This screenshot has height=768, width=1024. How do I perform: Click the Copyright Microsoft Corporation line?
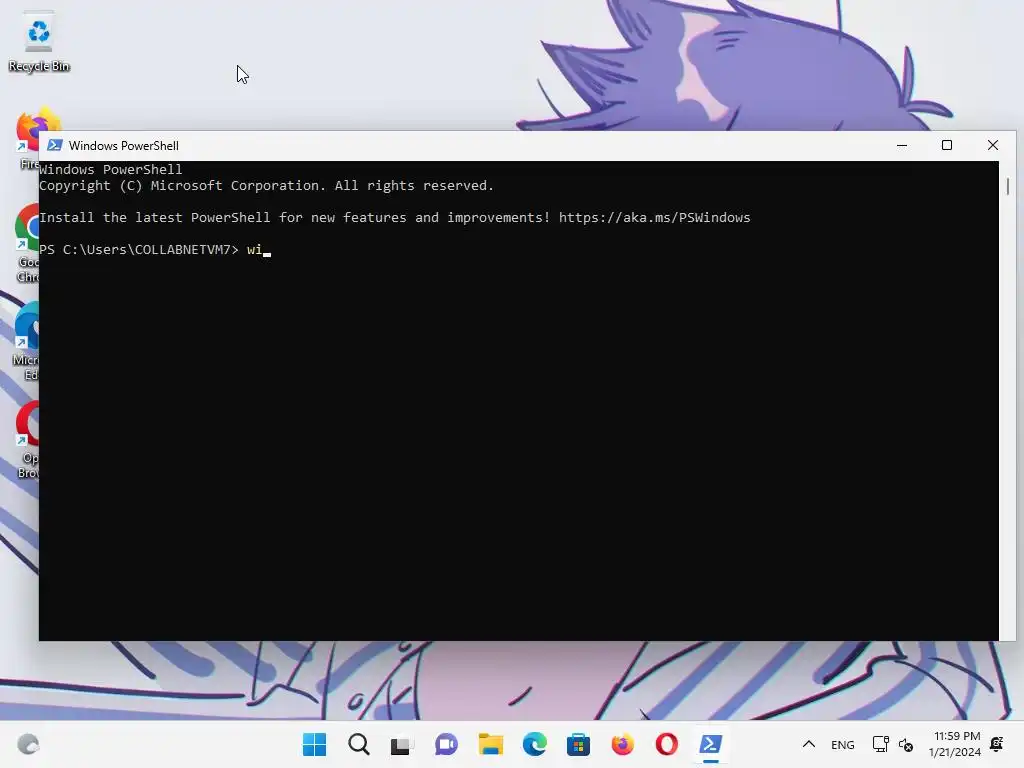(266, 185)
